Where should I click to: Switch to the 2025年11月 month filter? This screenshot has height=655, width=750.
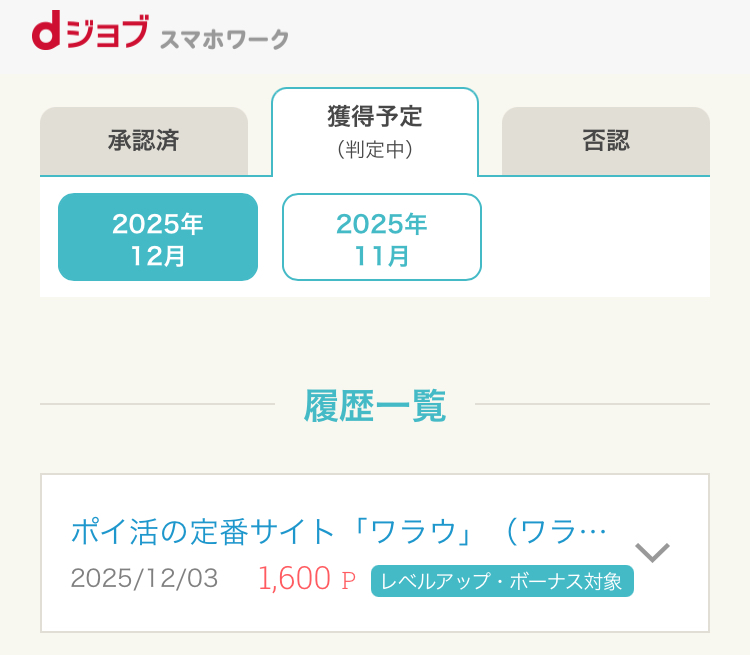pos(382,238)
